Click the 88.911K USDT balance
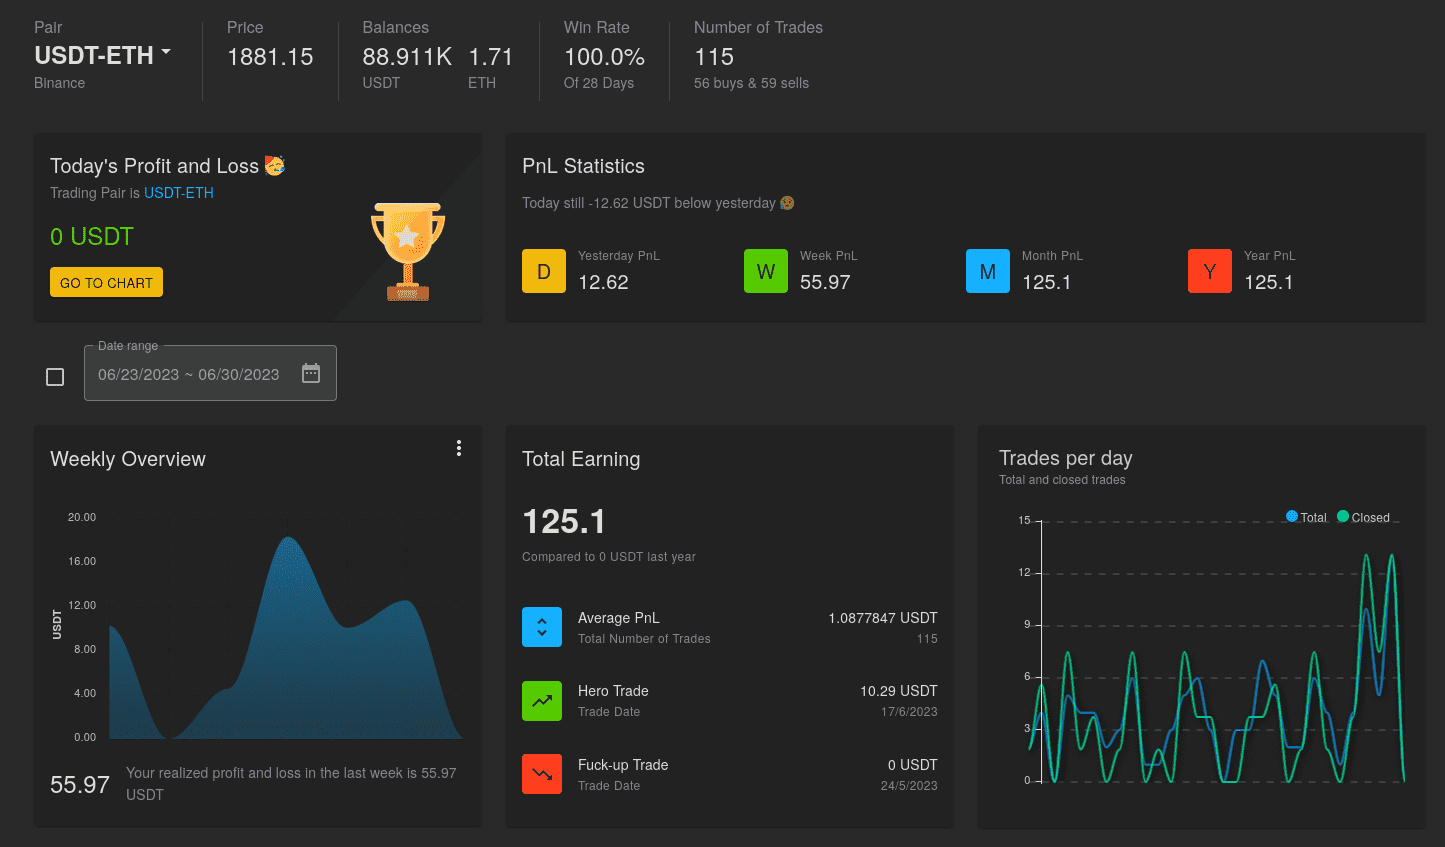Image resolution: width=1445 pixels, height=847 pixels. click(x=407, y=57)
